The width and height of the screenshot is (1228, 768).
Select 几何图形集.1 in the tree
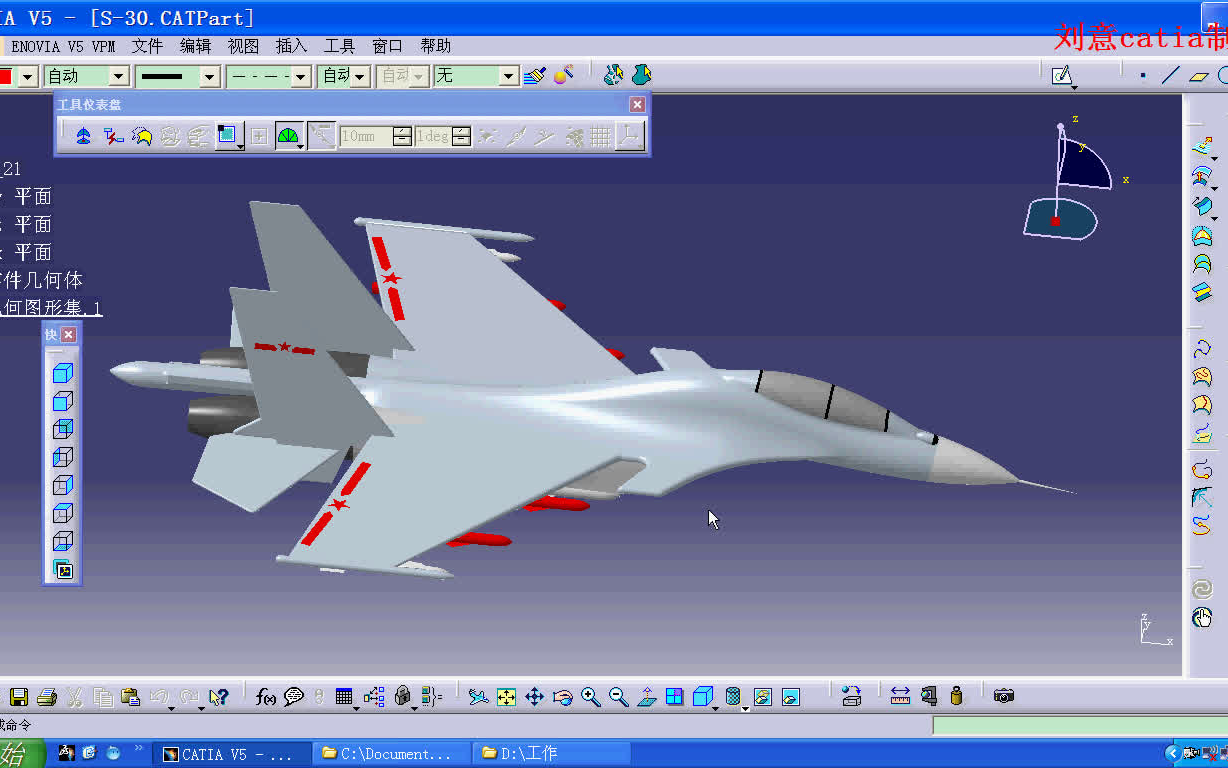point(50,308)
